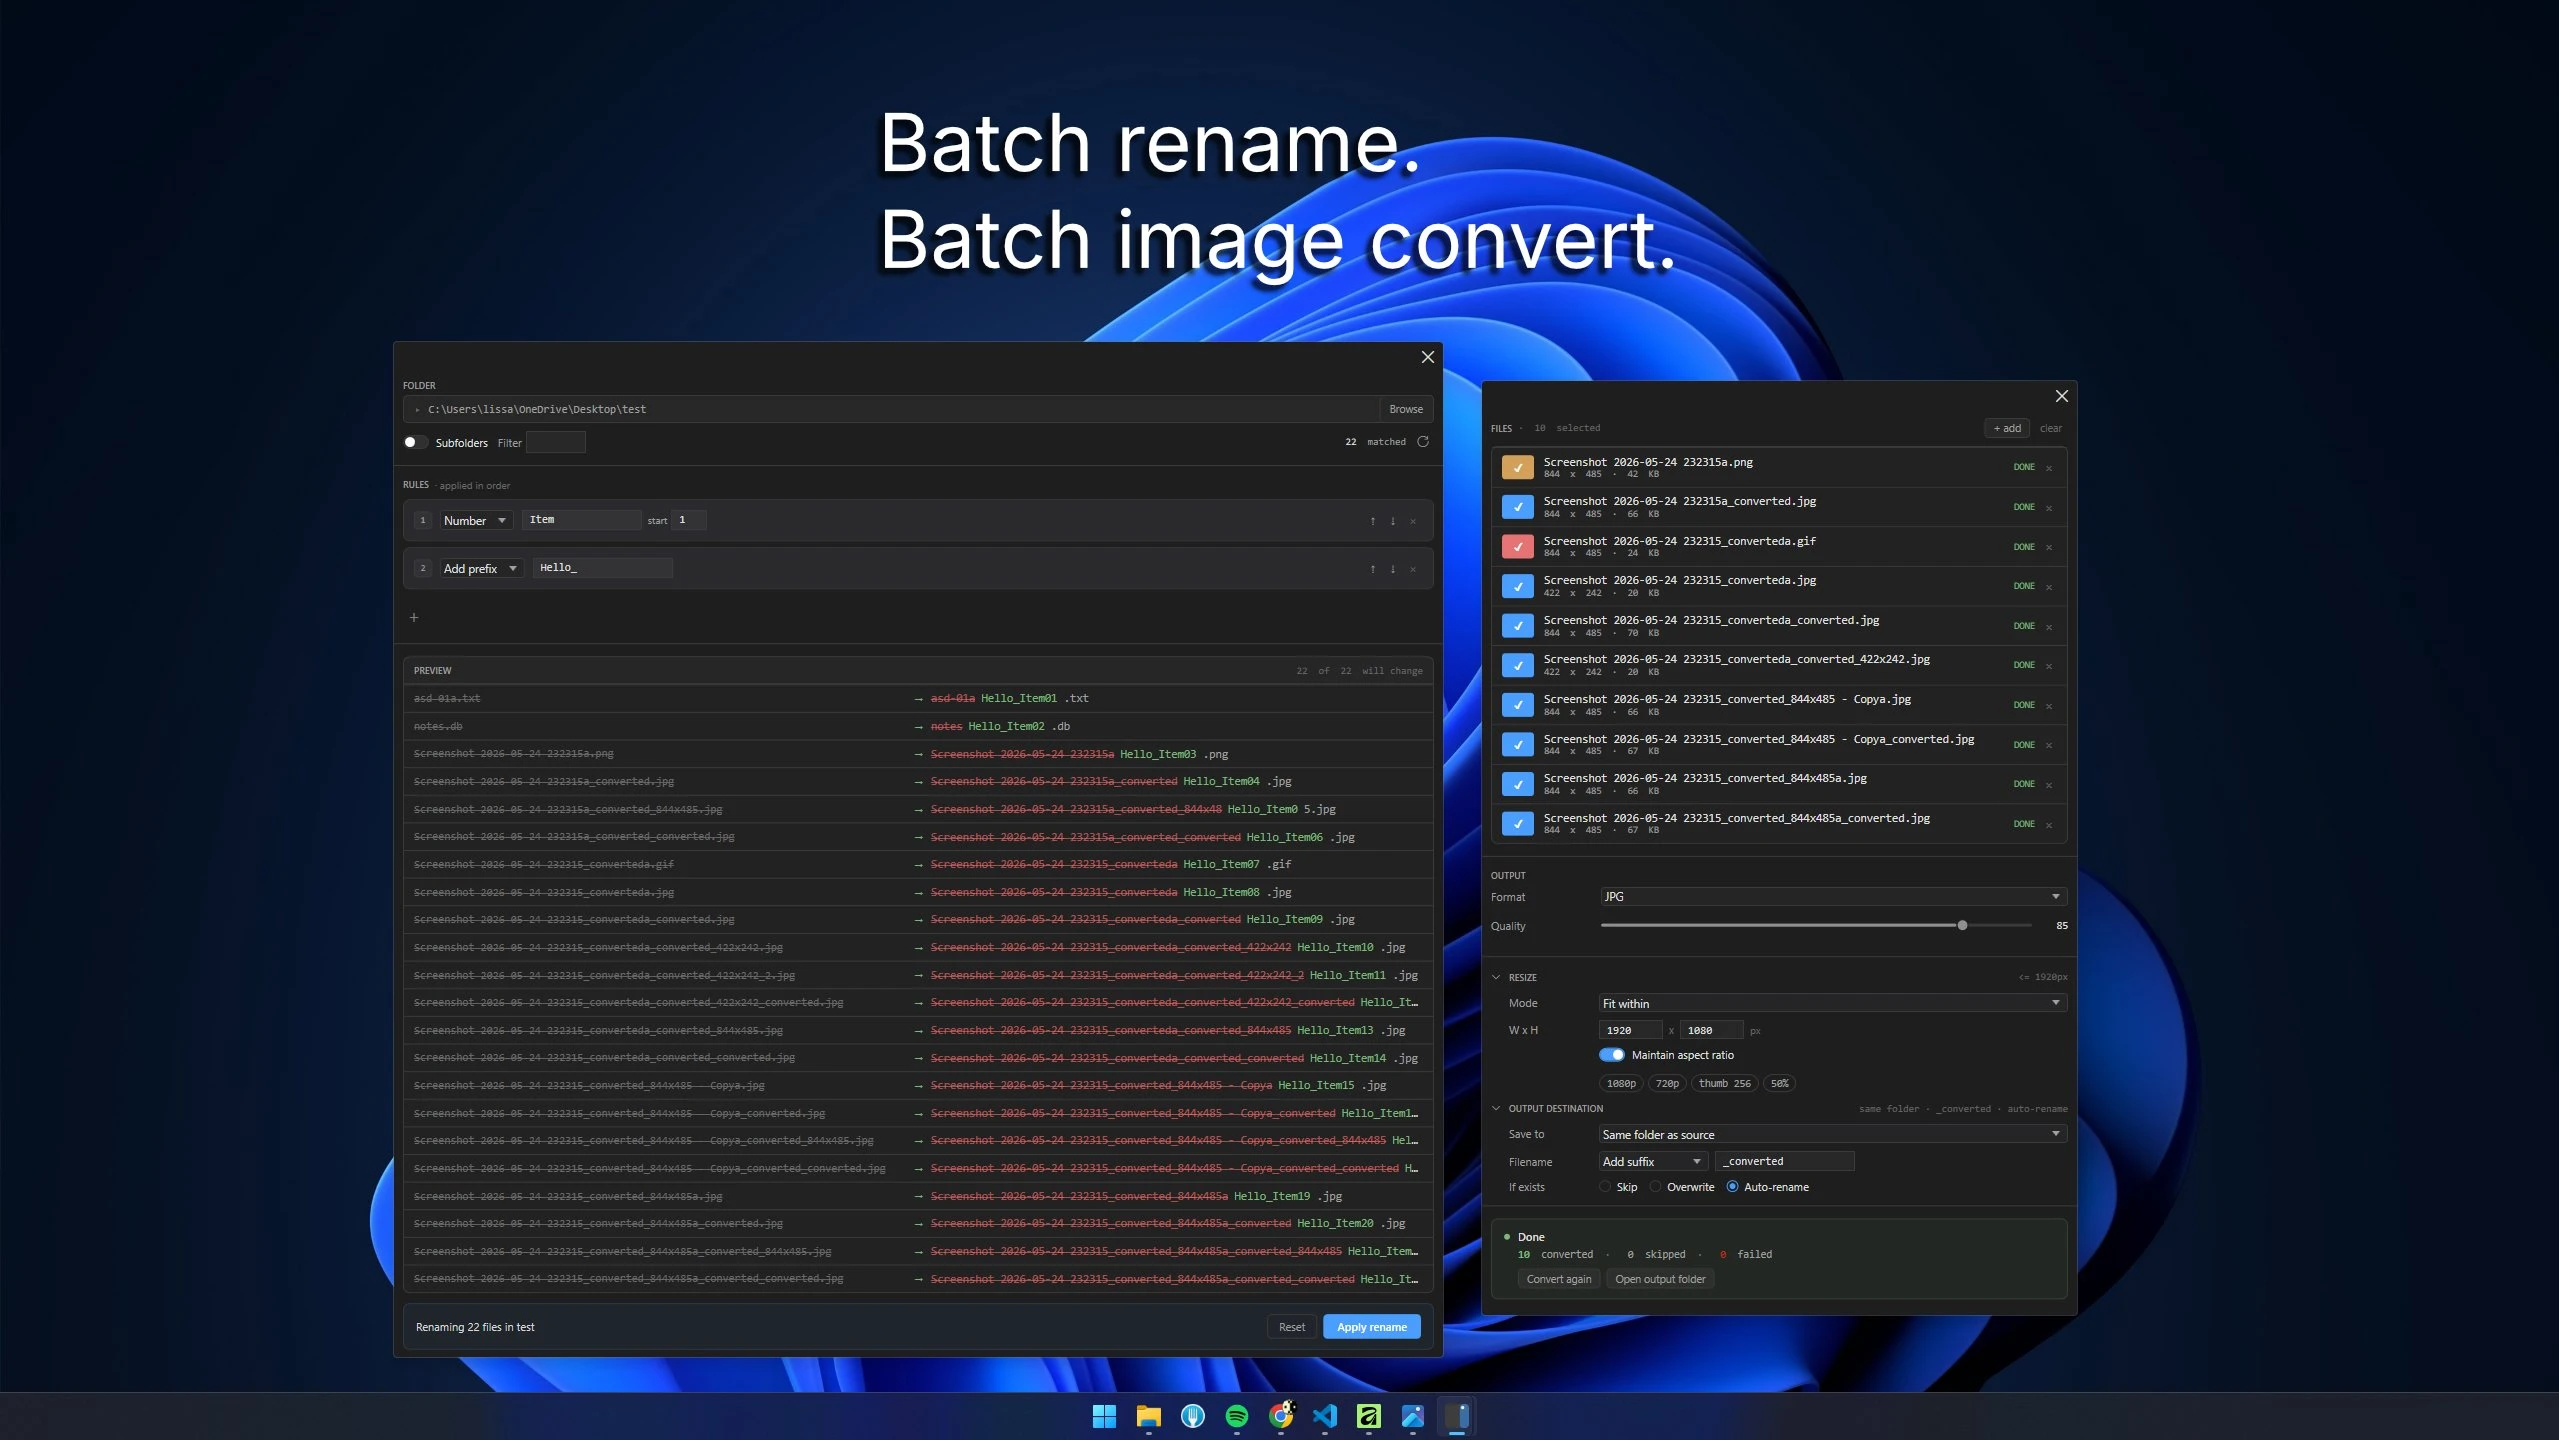Open File Explorer from taskbar
Image resolution: width=2559 pixels, height=1440 pixels.
click(x=1148, y=1416)
